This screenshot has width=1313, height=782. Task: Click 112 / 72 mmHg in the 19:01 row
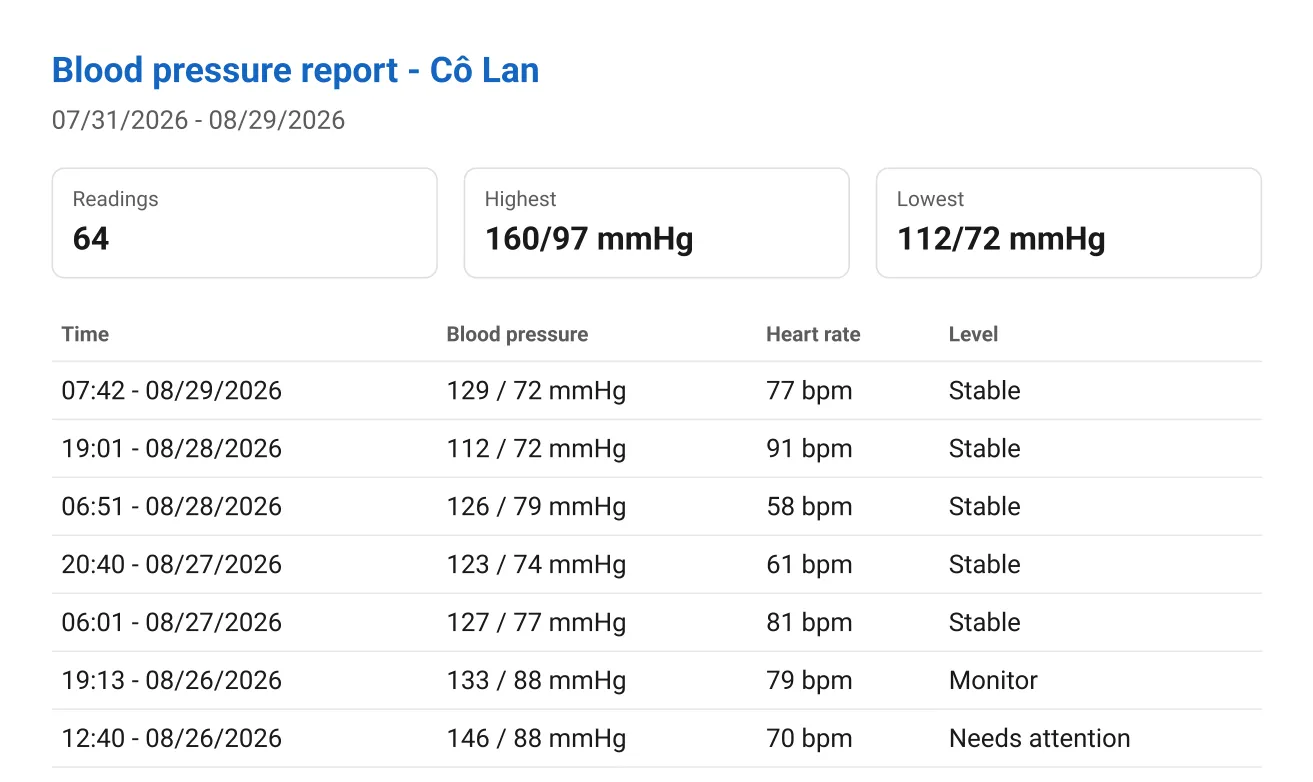pos(536,449)
